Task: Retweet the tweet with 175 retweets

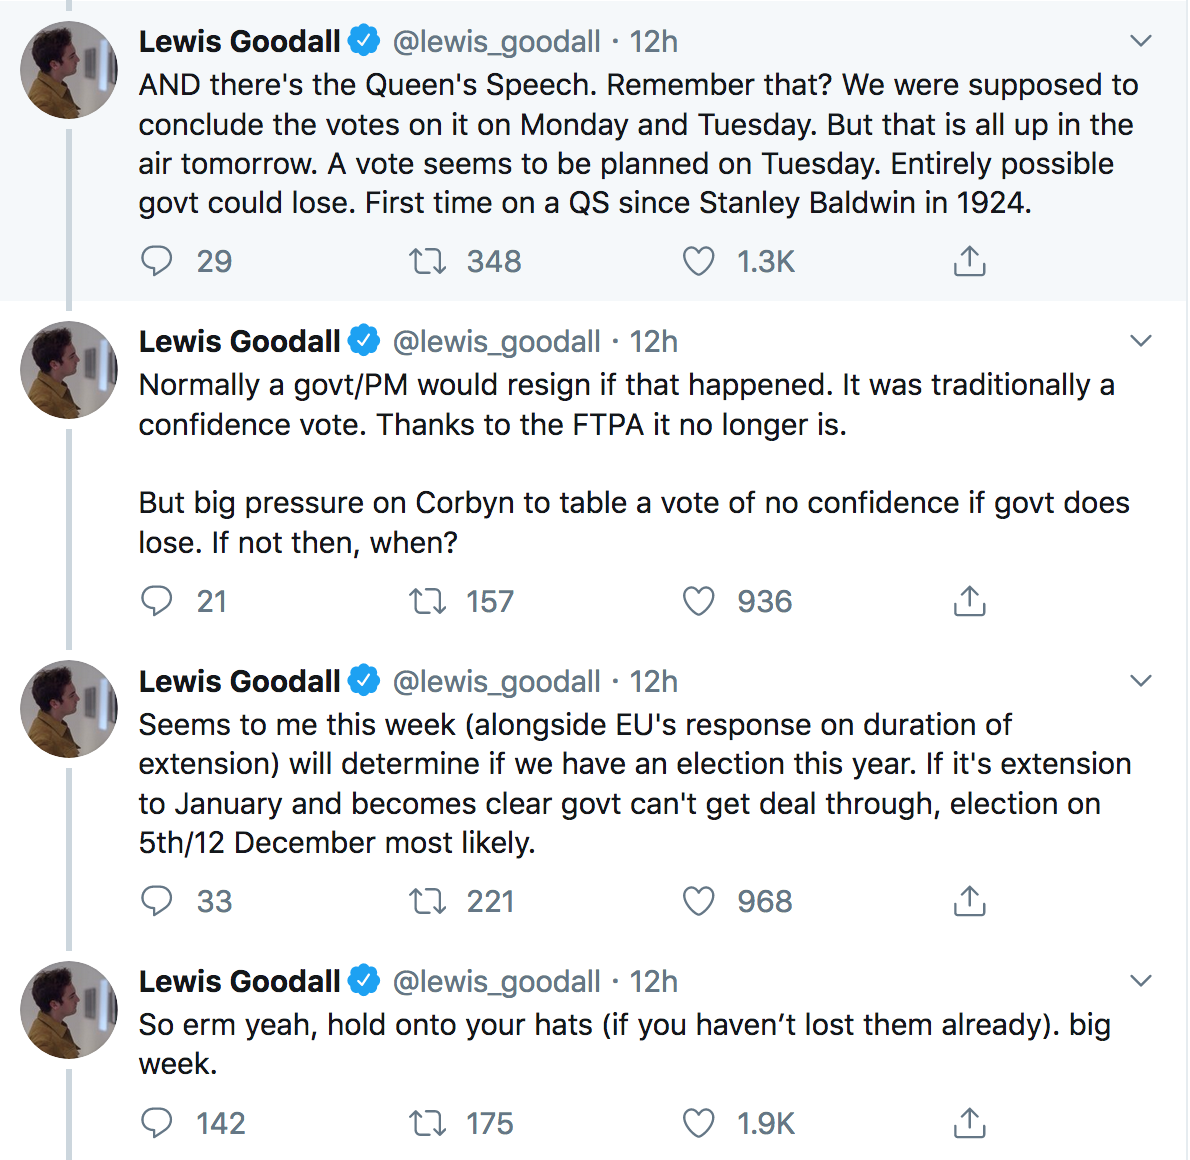Action: point(427,1124)
